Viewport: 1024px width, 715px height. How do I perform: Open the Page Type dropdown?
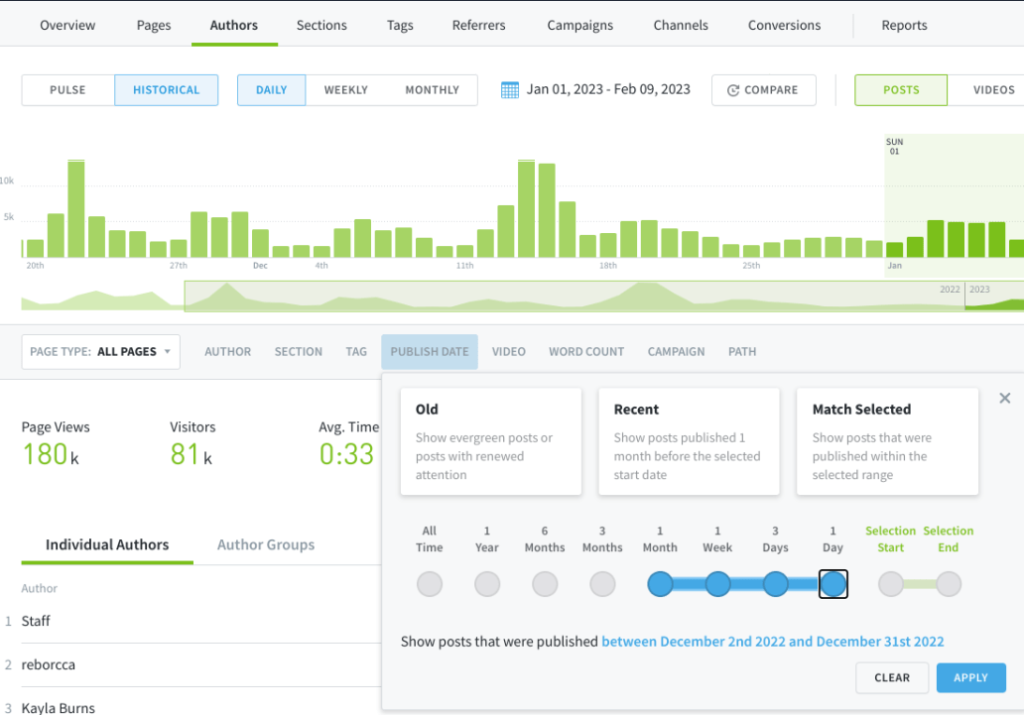coord(101,352)
